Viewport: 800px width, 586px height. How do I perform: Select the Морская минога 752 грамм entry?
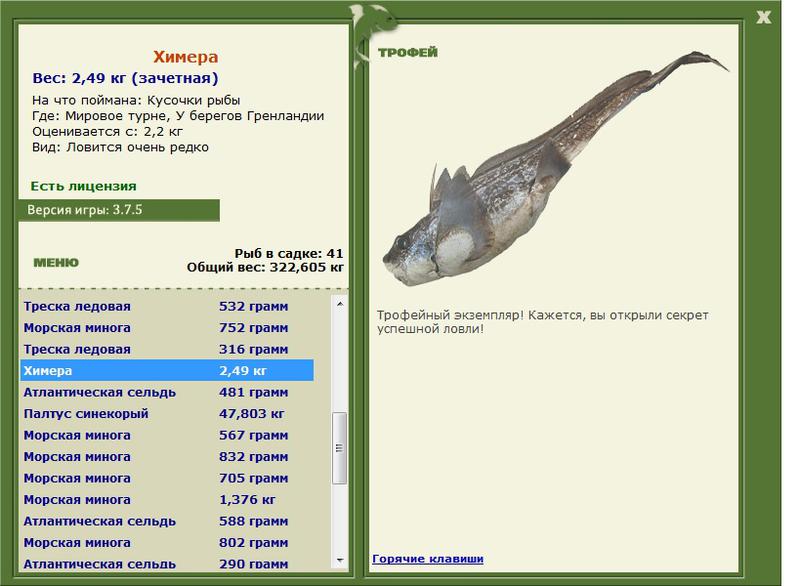coord(167,328)
